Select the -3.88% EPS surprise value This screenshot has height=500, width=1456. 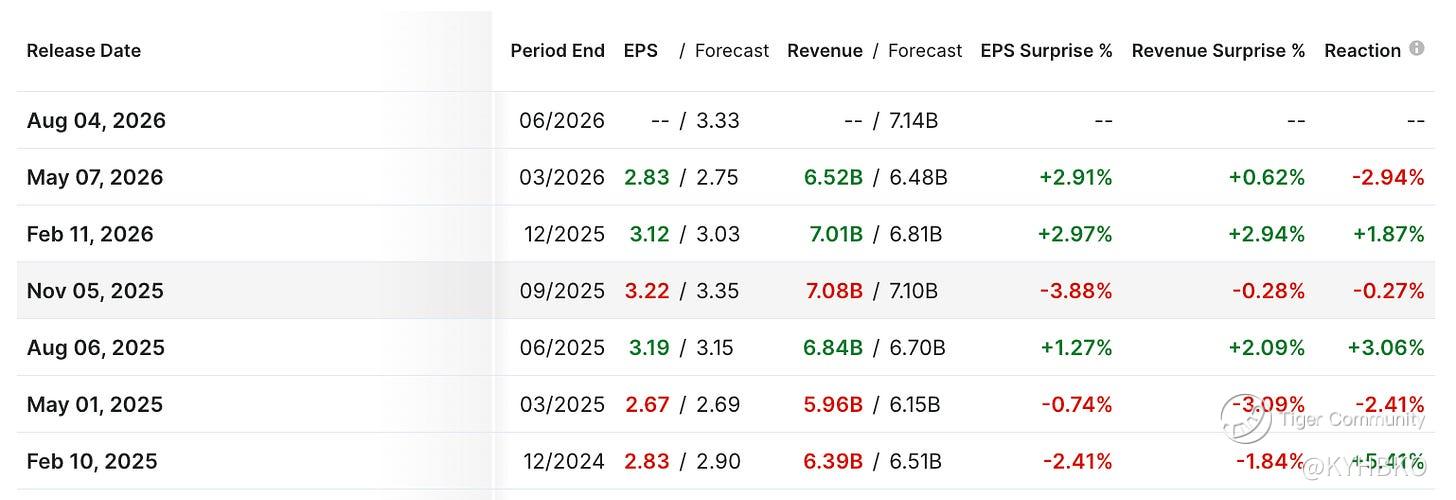pos(1076,291)
